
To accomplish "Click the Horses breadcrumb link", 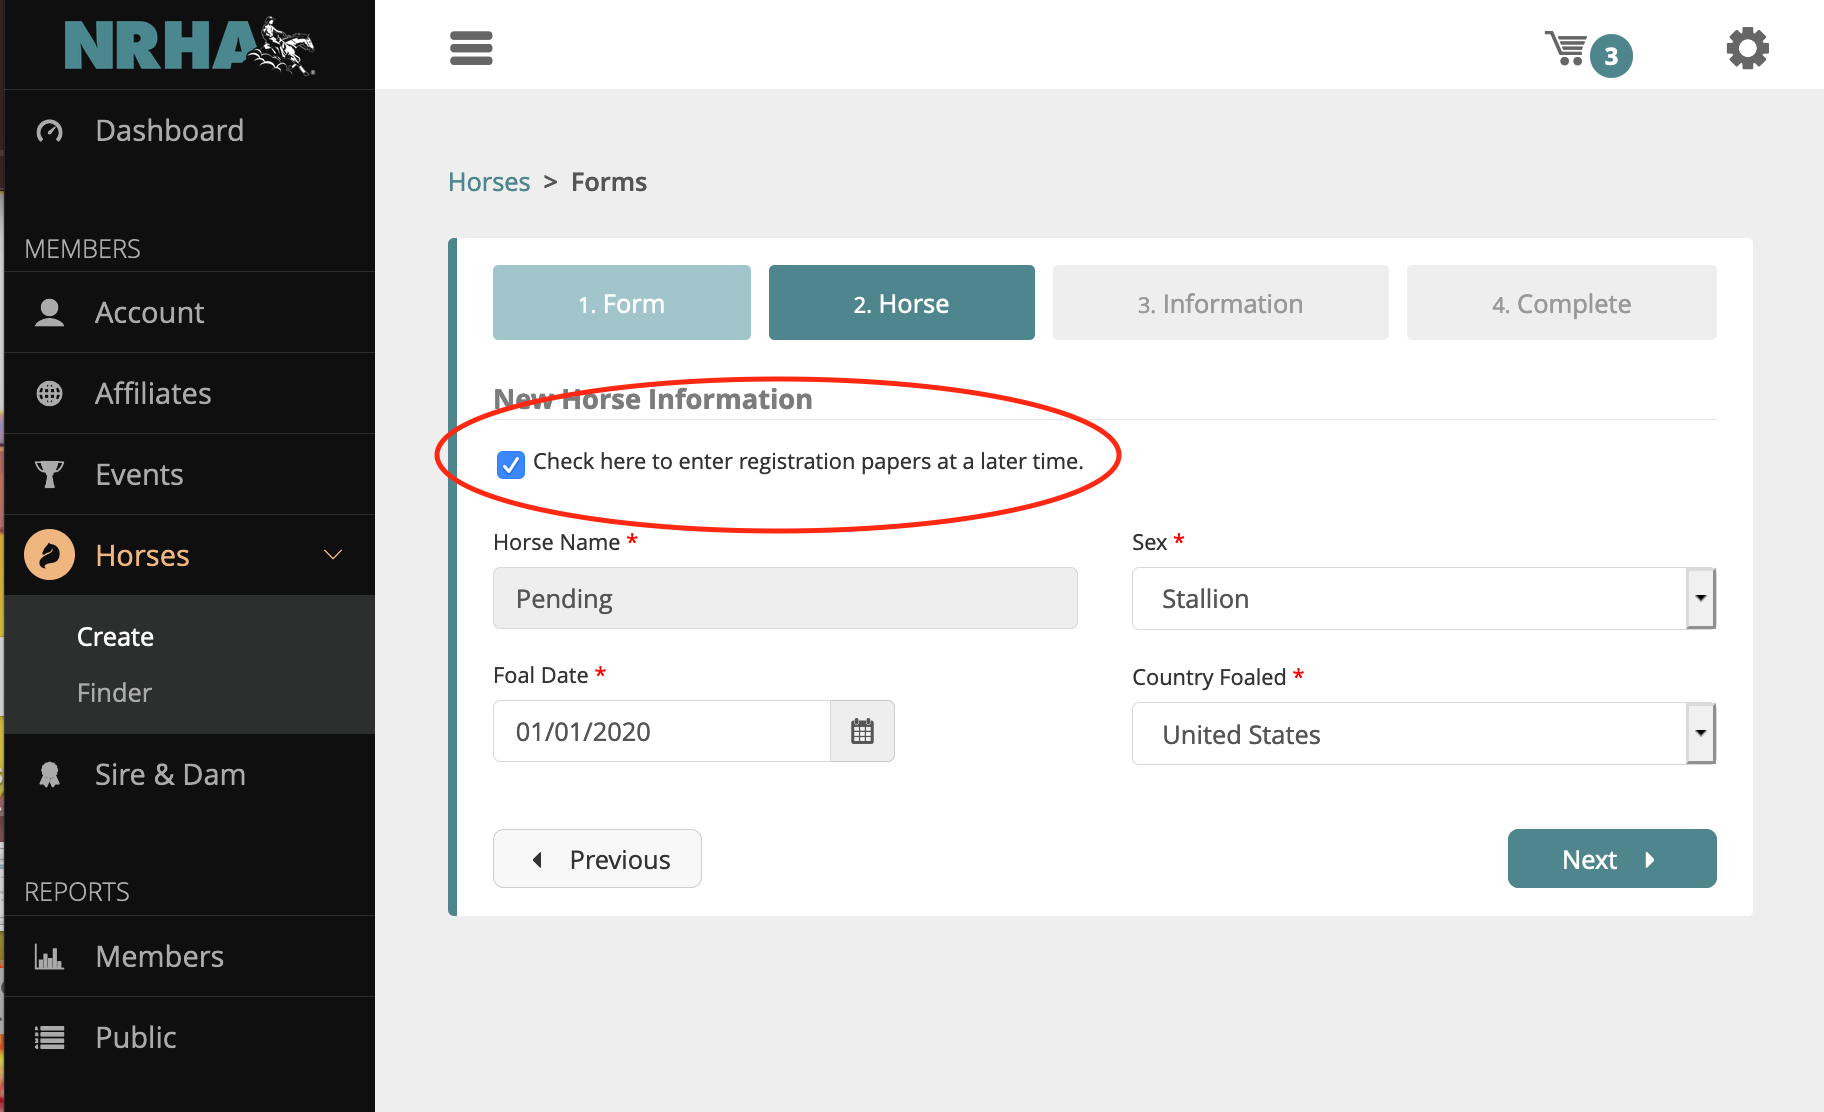I will (x=489, y=182).
